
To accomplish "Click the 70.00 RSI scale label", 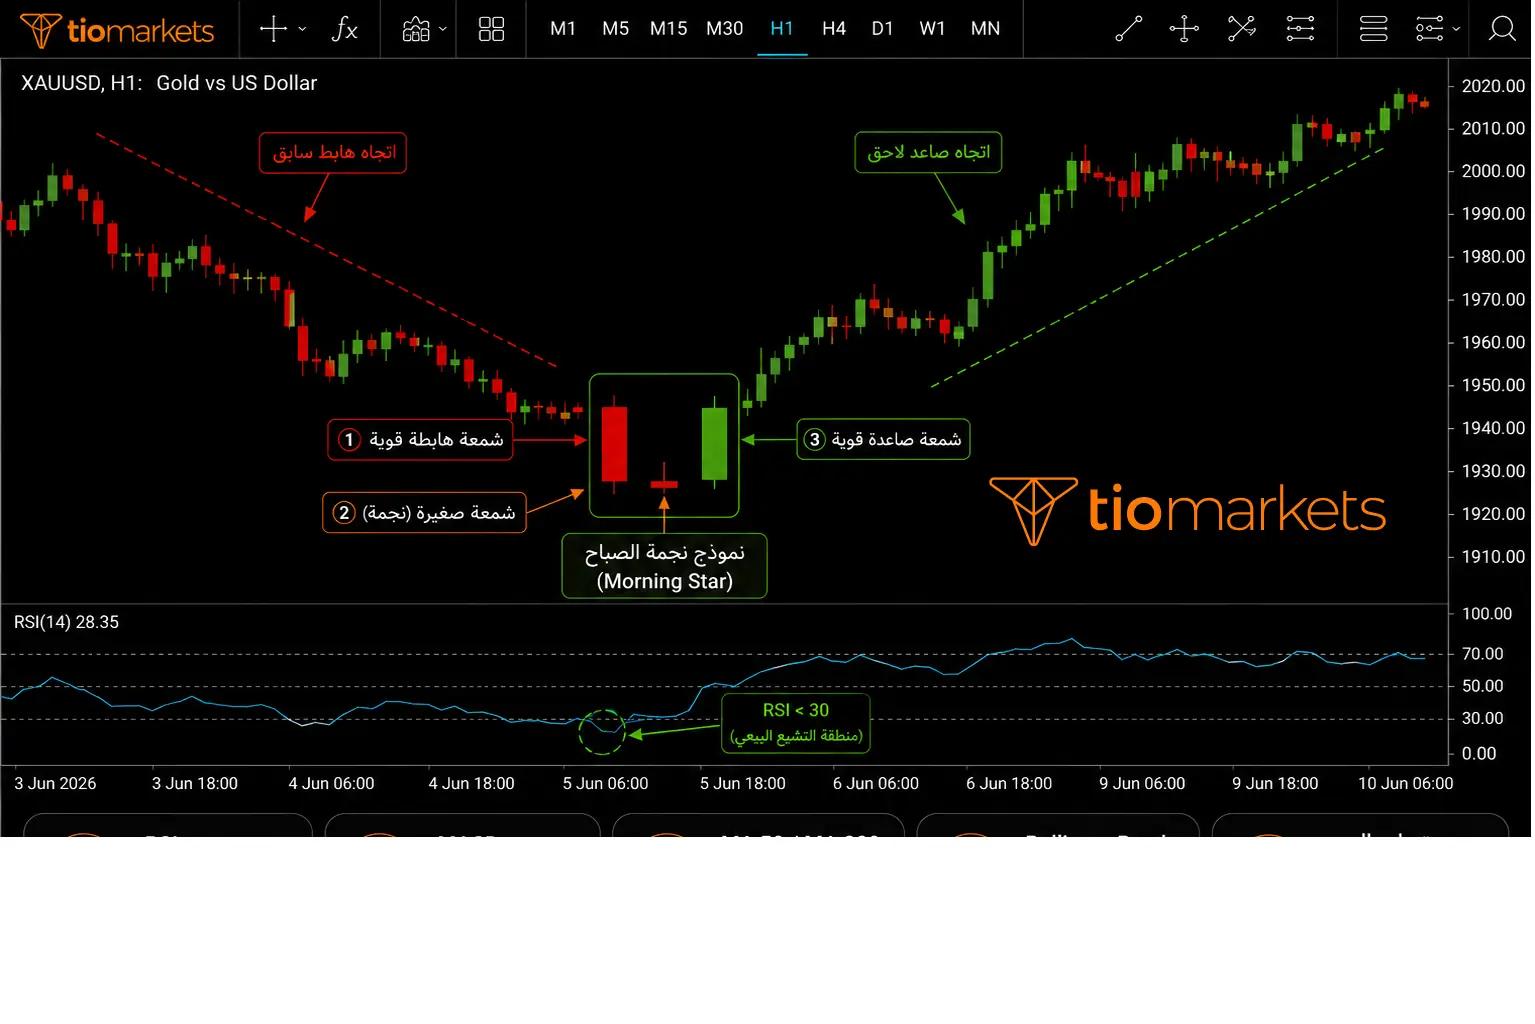I will 1483,654.
